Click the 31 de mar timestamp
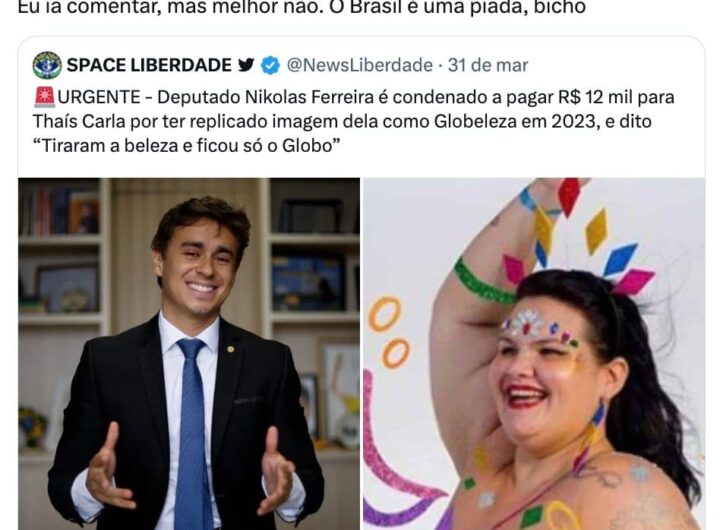The image size is (720, 530). click(x=488, y=65)
